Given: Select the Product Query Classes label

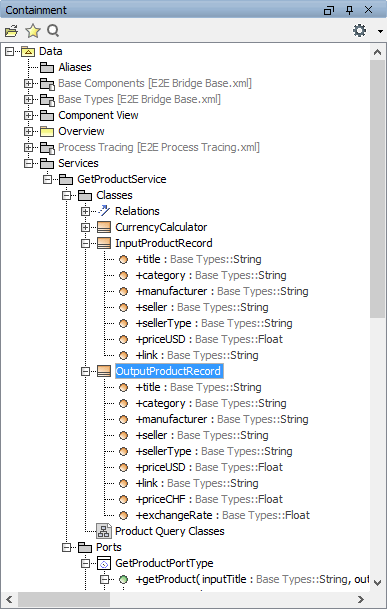Looking at the screenshot, I should pos(170,531).
